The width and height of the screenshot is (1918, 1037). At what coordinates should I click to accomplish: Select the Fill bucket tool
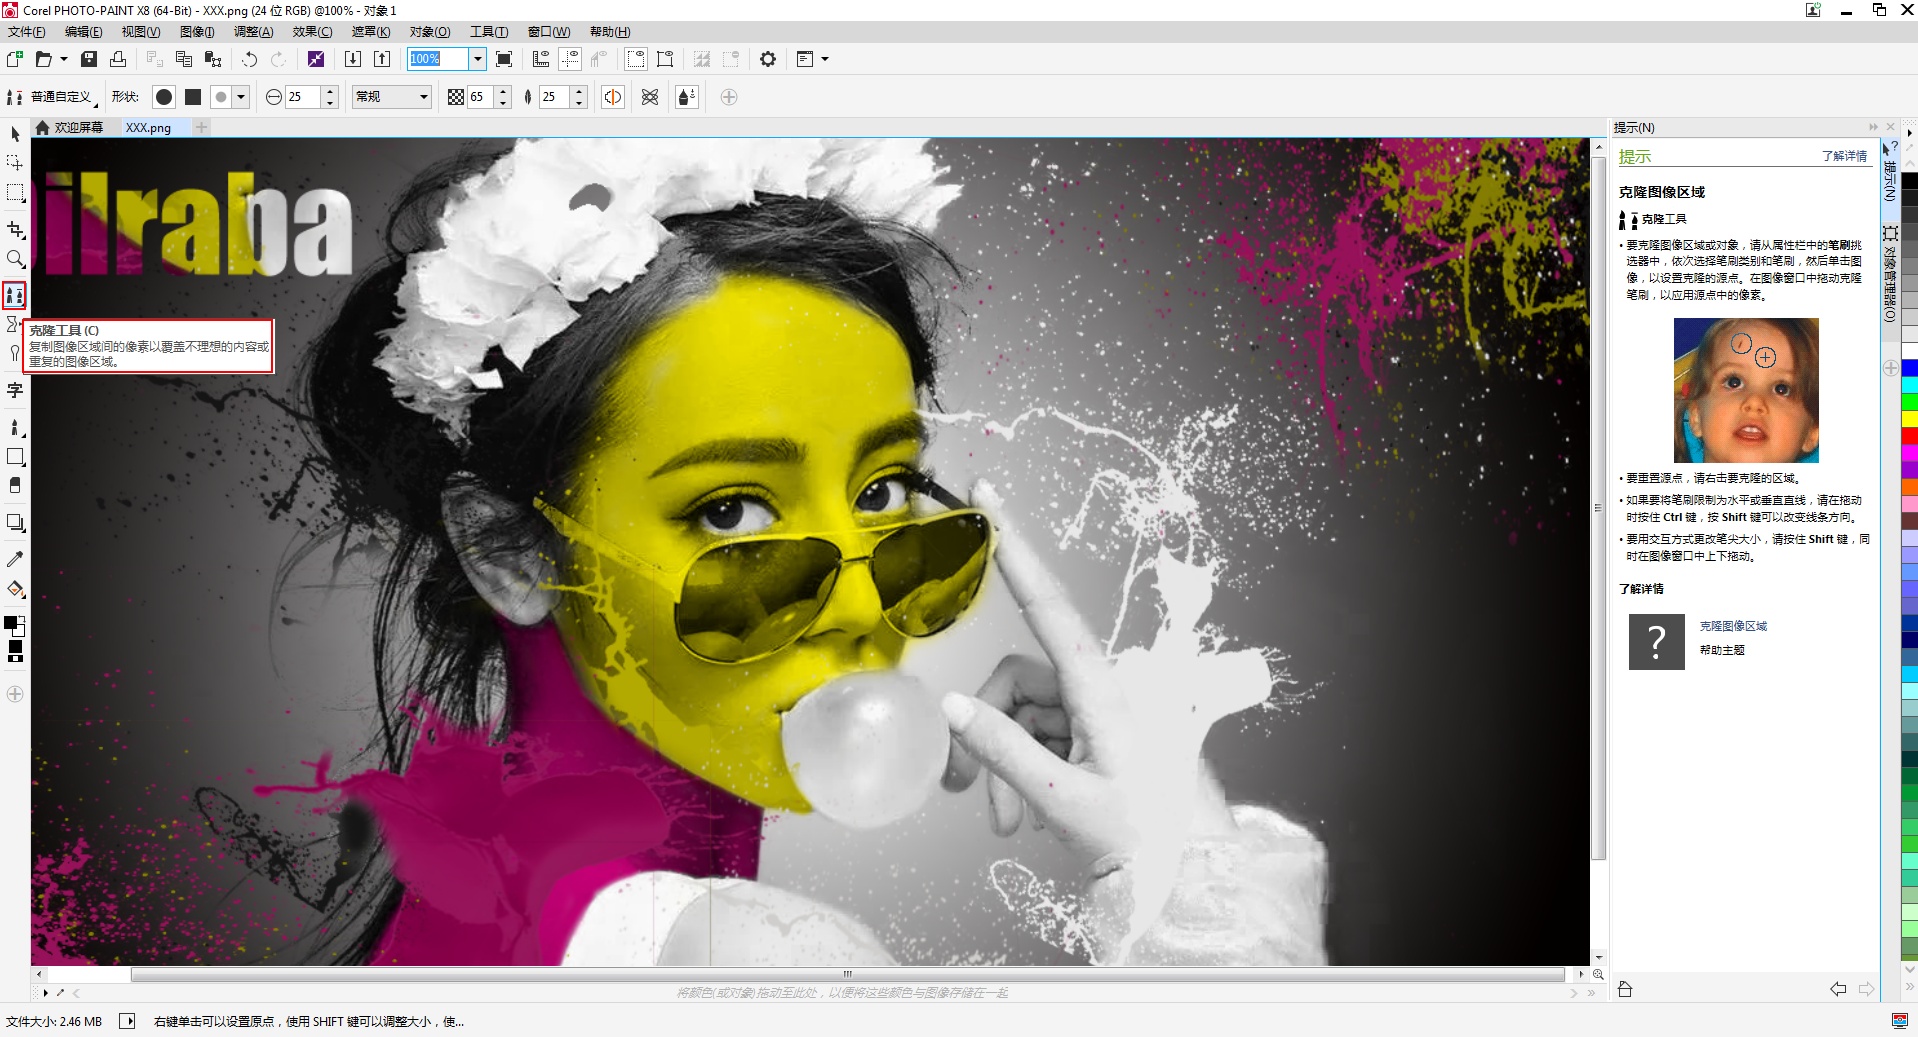tap(15, 589)
